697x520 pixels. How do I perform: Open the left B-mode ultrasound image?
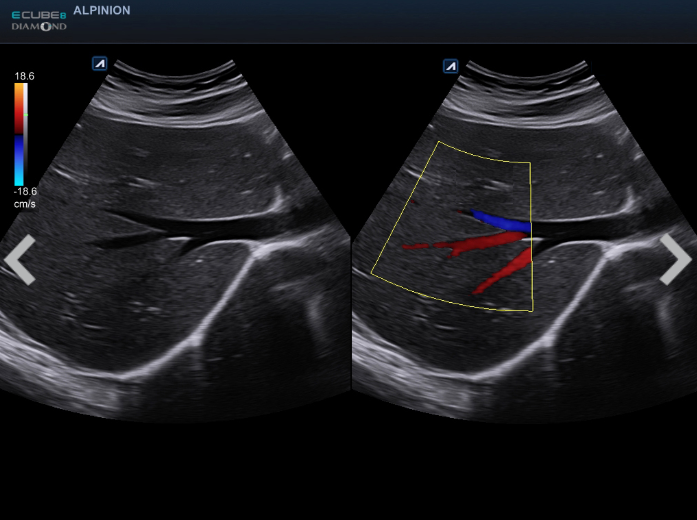point(174,240)
